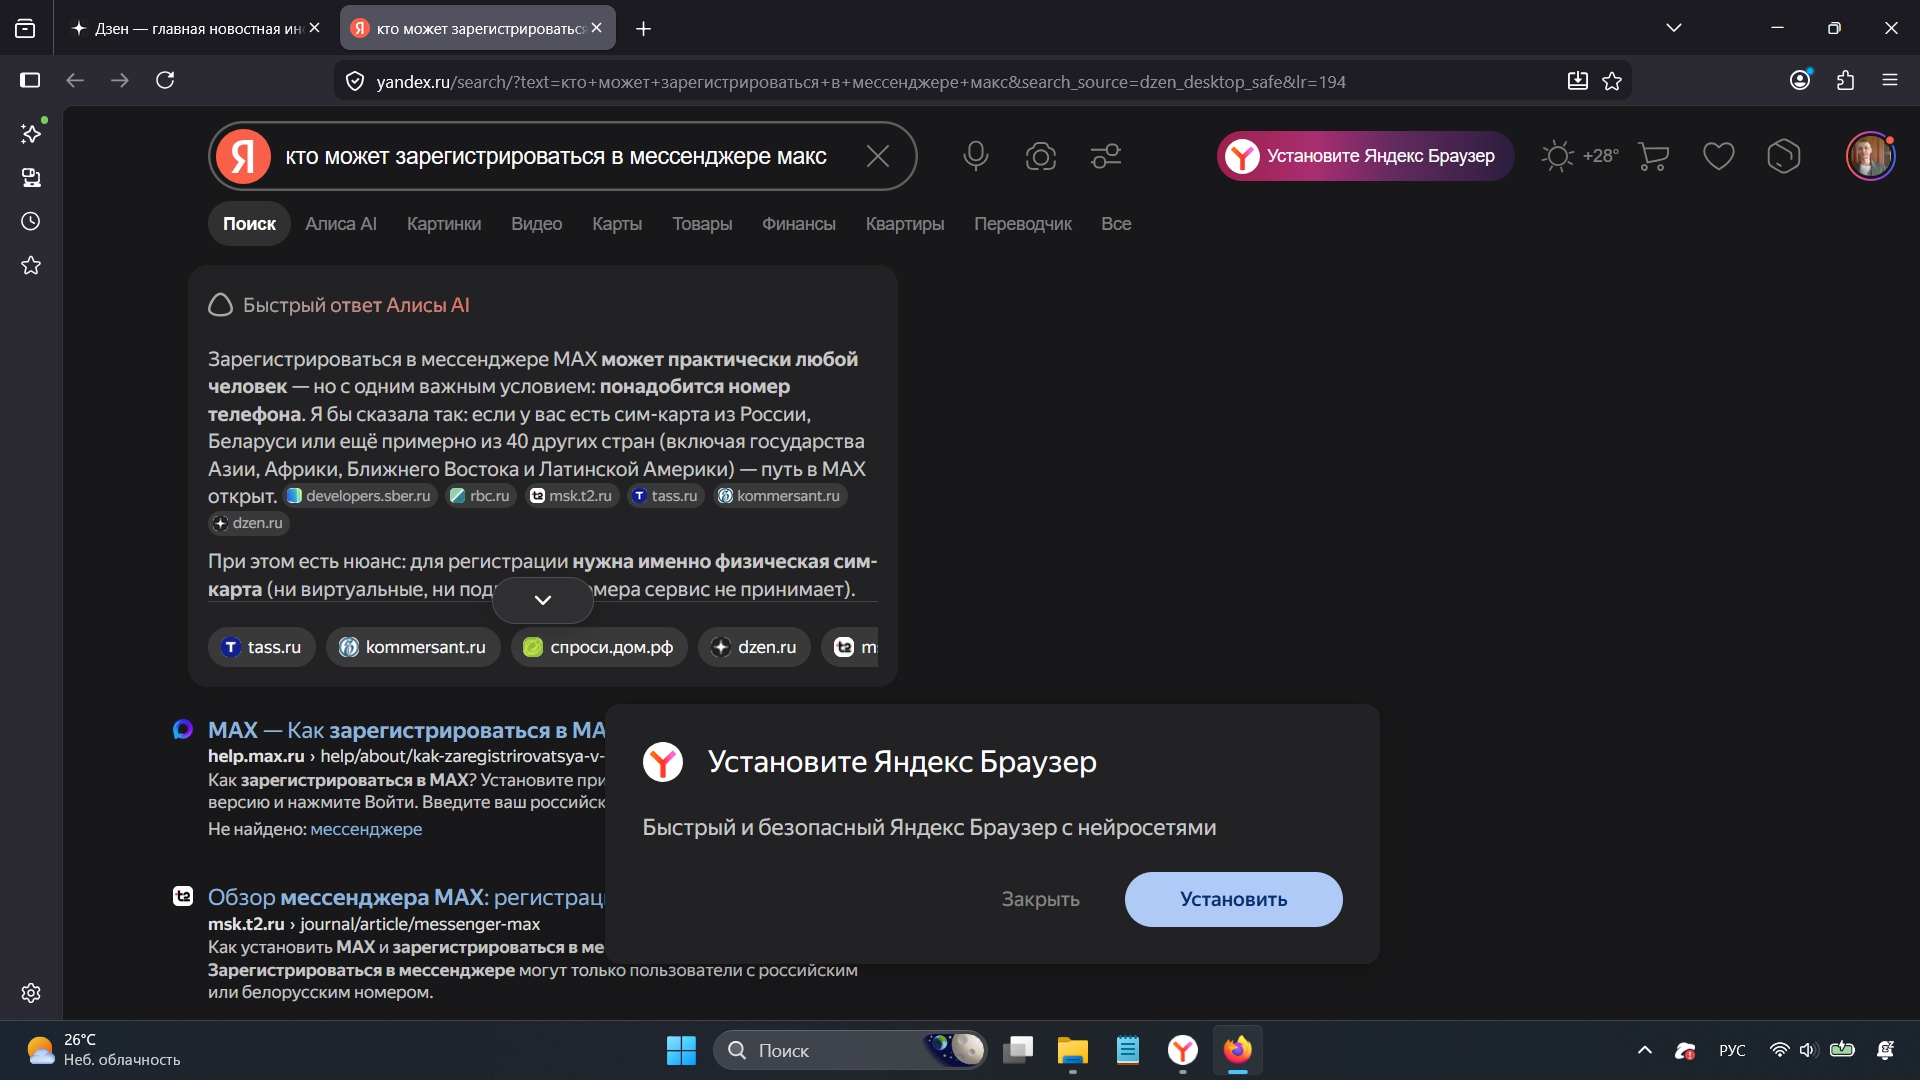Viewport: 1920px width, 1080px height.
Task: Open the tass.ru source button below answer
Action: coord(262,647)
